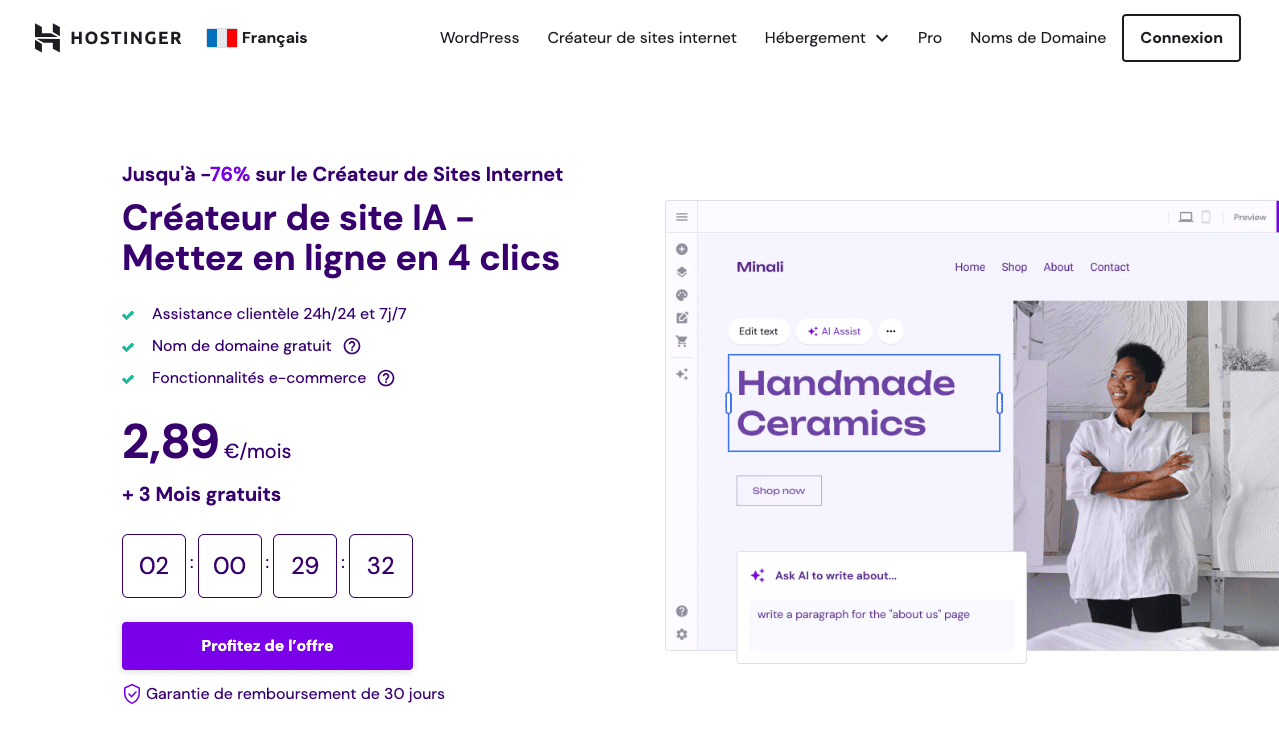
Task: Click the woman photo in the preview
Action: [x=1146, y=475]
